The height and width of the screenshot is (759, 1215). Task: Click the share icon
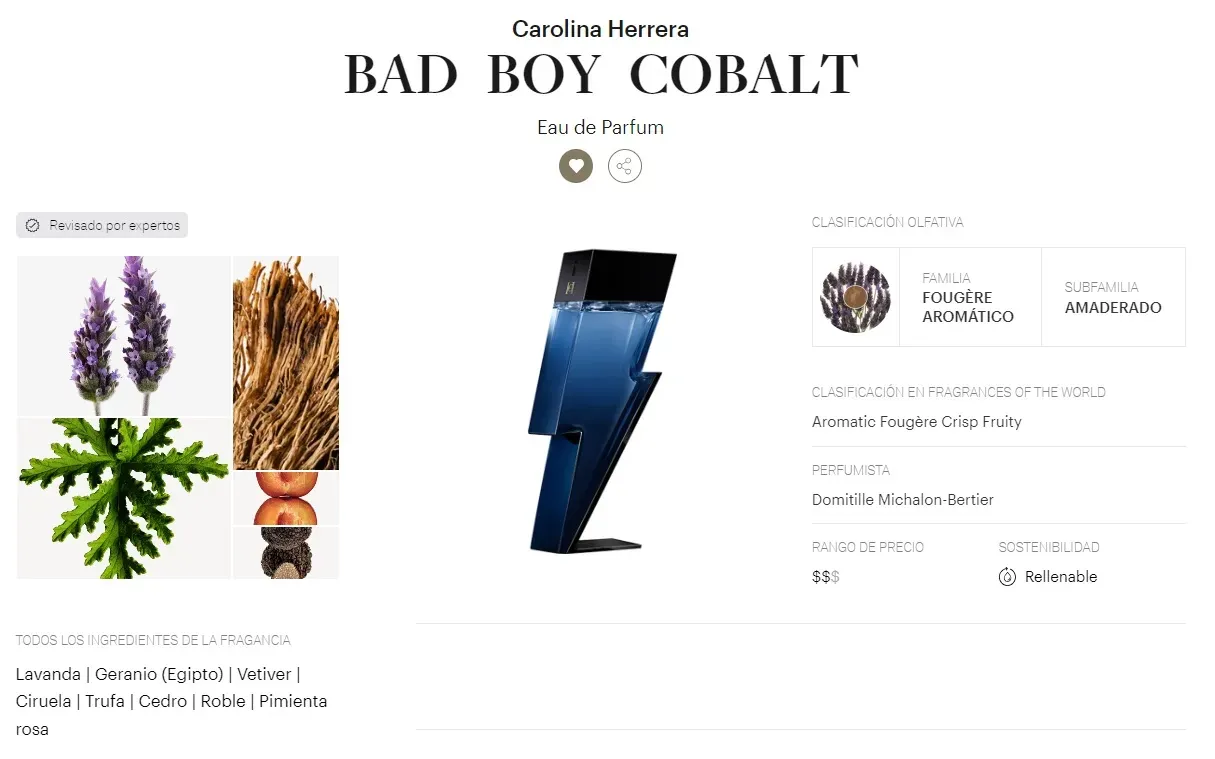tap(625, 166)
